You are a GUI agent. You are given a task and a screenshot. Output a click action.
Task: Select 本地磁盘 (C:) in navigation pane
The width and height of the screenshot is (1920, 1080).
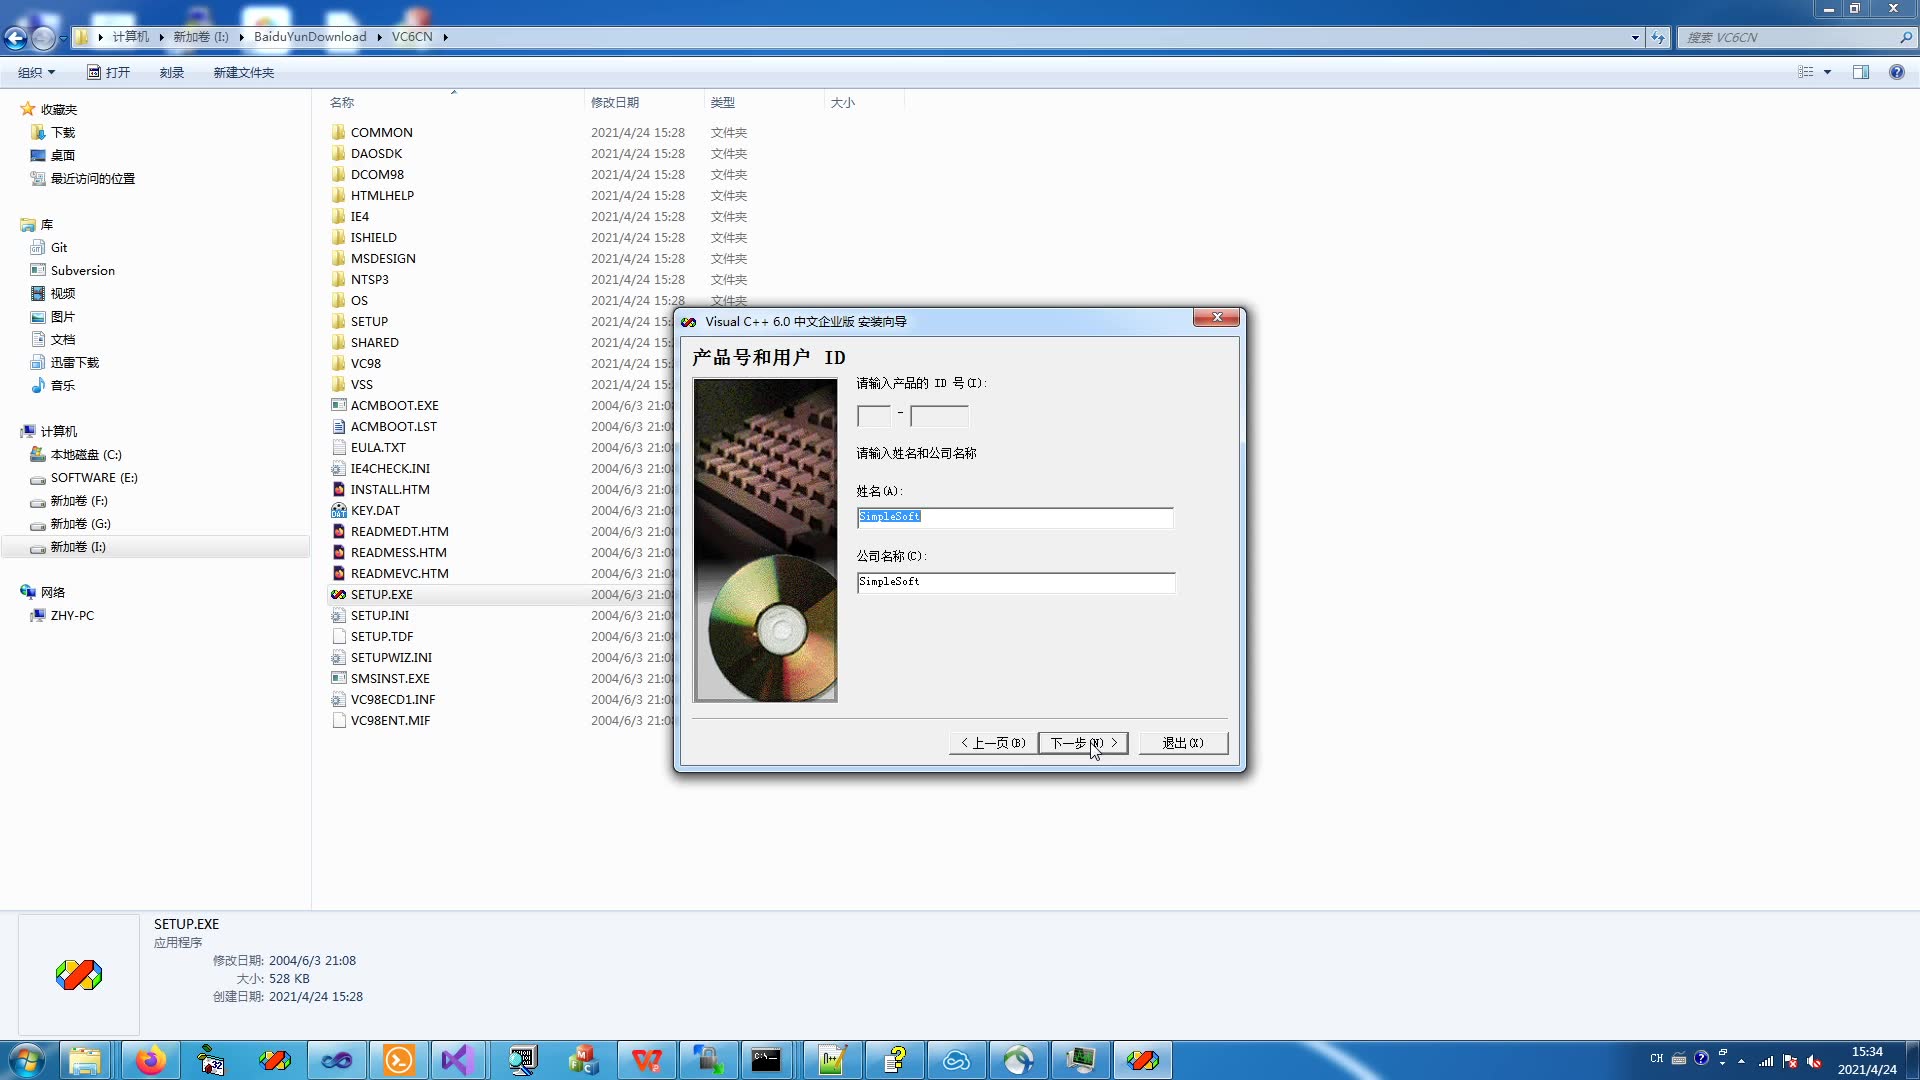pos(86,454)
